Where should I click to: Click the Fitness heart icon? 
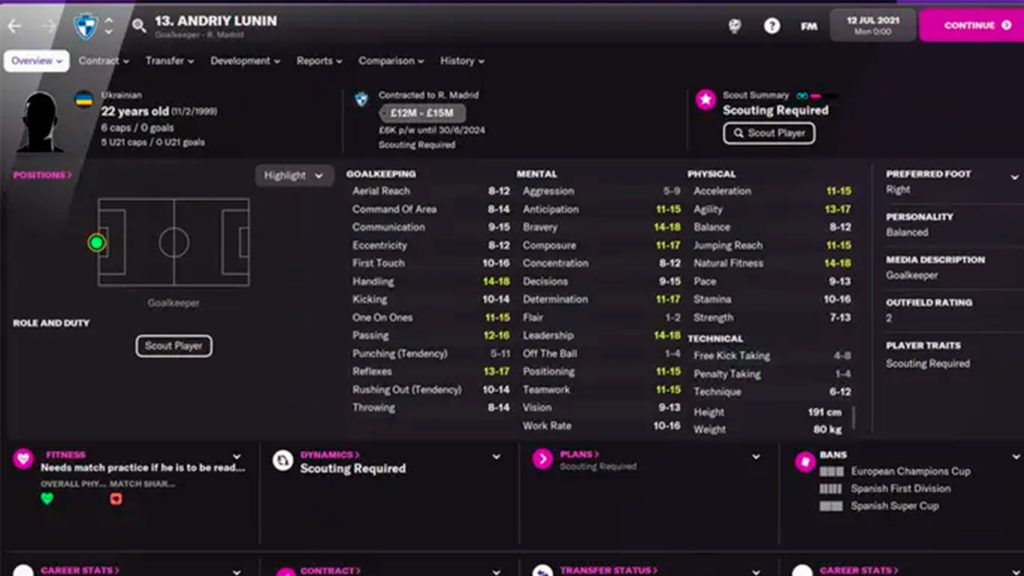[22, 459]
